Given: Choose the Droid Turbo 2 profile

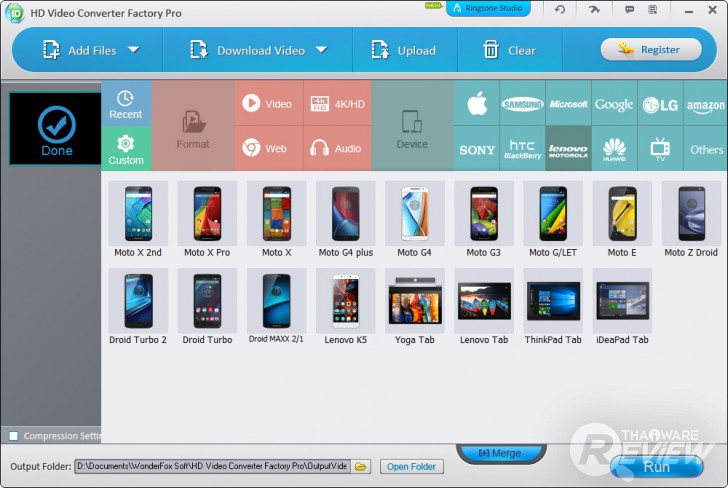Looking at the screenshot, I should tap(138, 307).
